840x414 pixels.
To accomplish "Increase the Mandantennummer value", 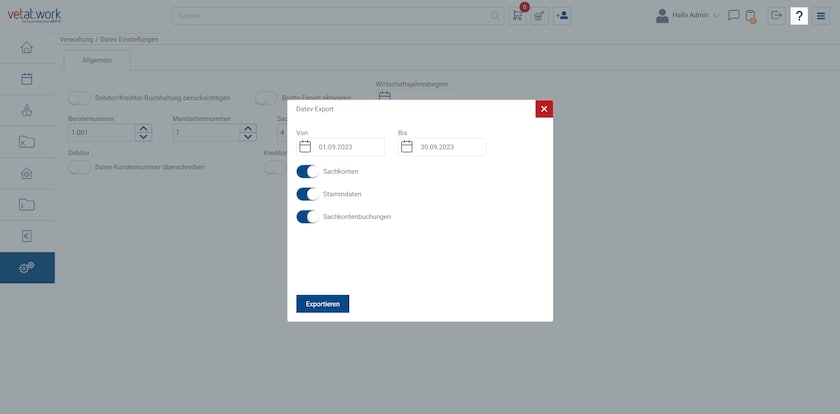I will [248, 129].
